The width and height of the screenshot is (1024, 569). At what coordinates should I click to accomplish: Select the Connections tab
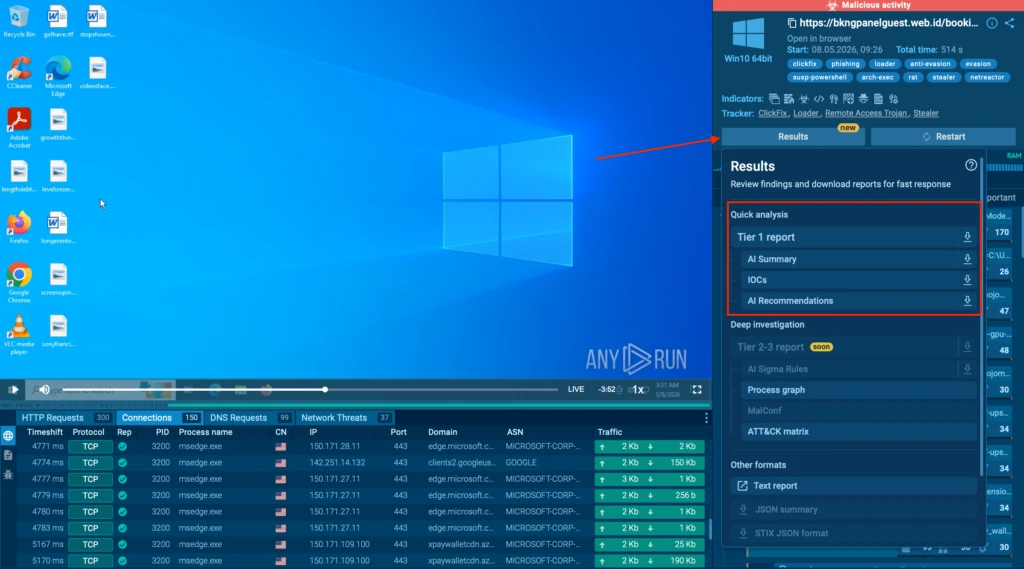[x=161, y=418]
